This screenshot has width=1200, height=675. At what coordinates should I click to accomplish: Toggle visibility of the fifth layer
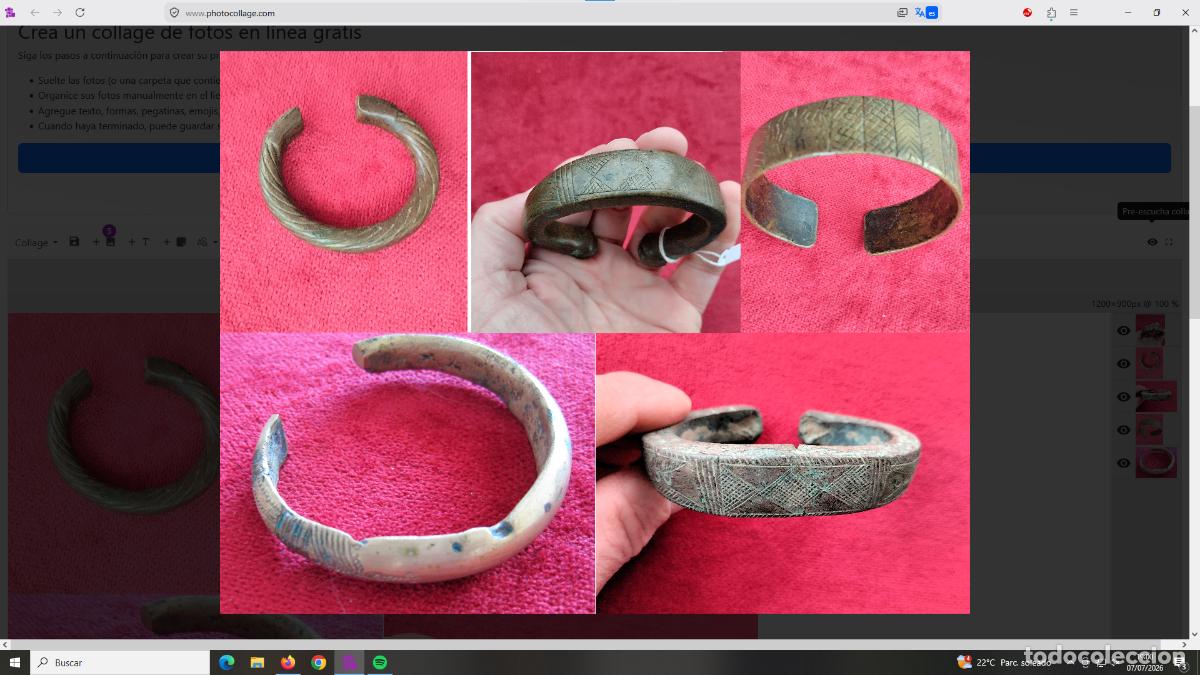click(1123, 463)
